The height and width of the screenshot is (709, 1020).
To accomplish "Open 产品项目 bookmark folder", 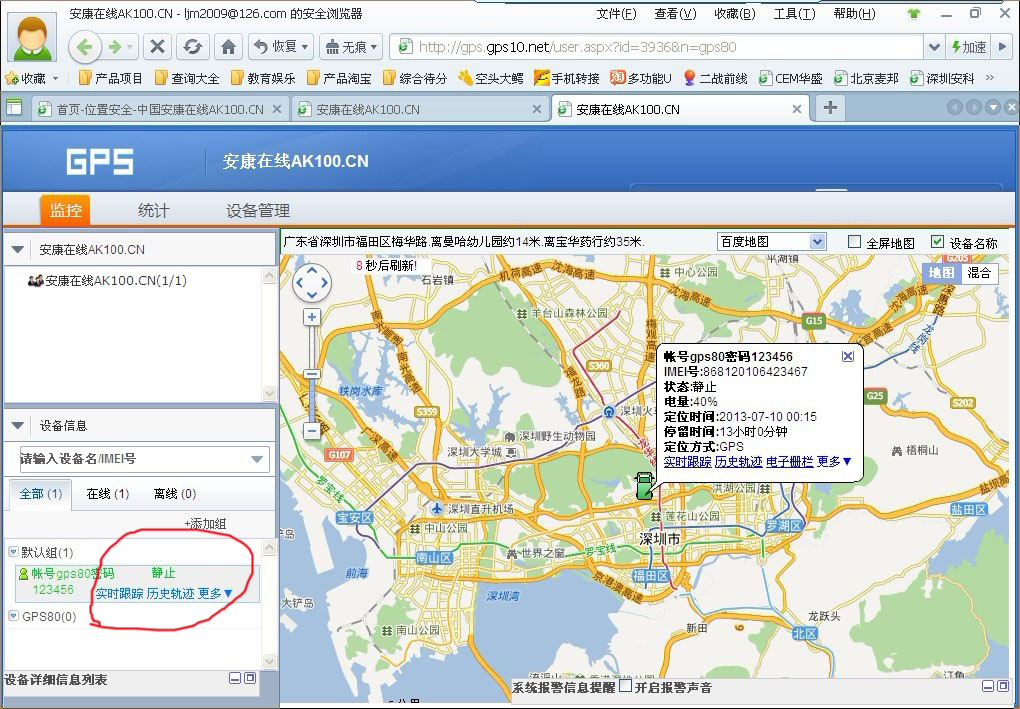I will (x=111, y=79).
